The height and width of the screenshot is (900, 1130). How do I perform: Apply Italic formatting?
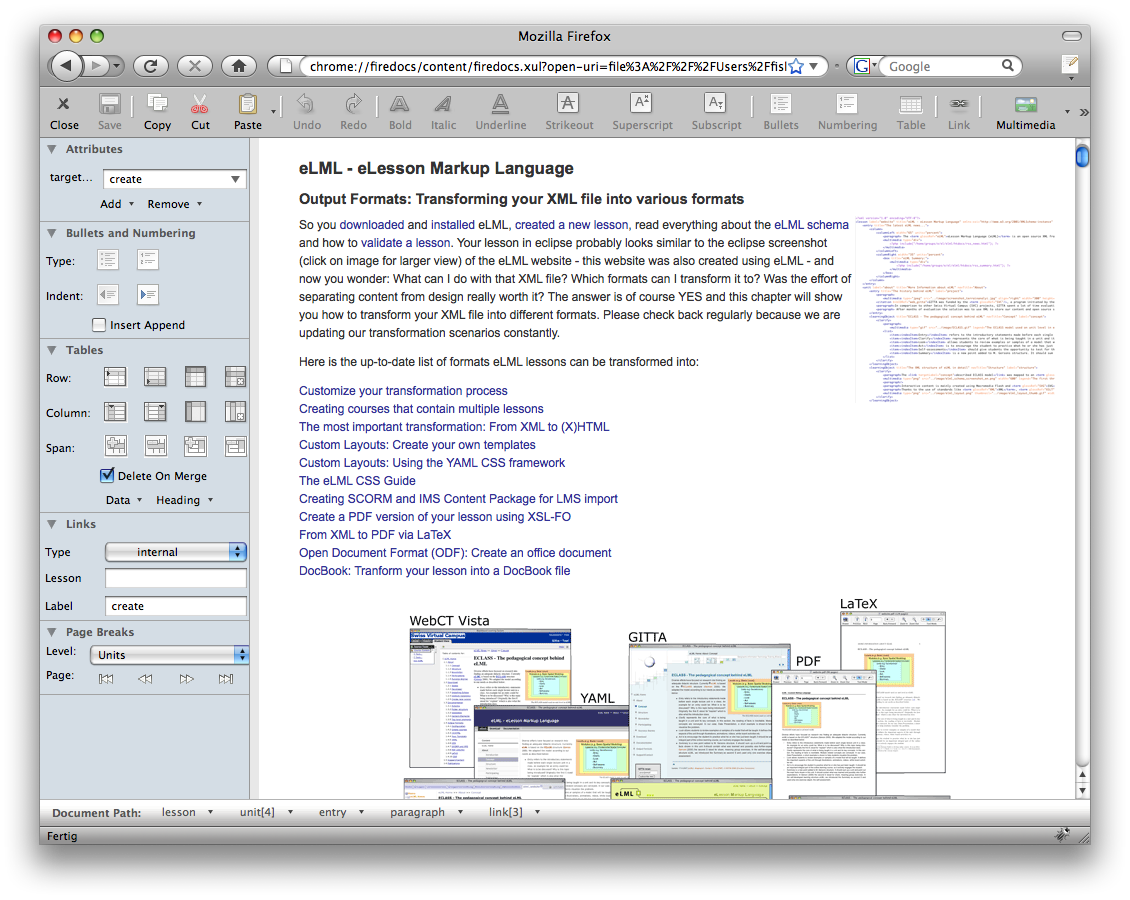[443, 104]
